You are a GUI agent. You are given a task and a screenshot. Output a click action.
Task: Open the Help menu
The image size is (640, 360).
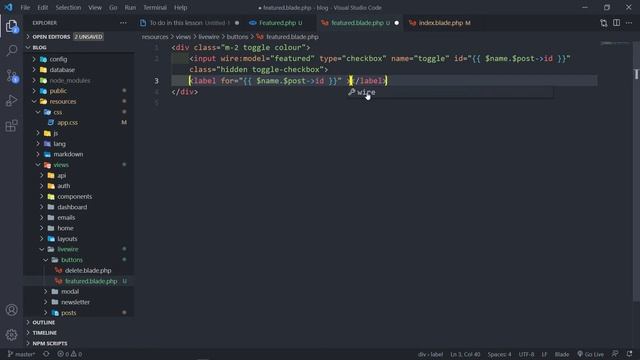[180, 7]
